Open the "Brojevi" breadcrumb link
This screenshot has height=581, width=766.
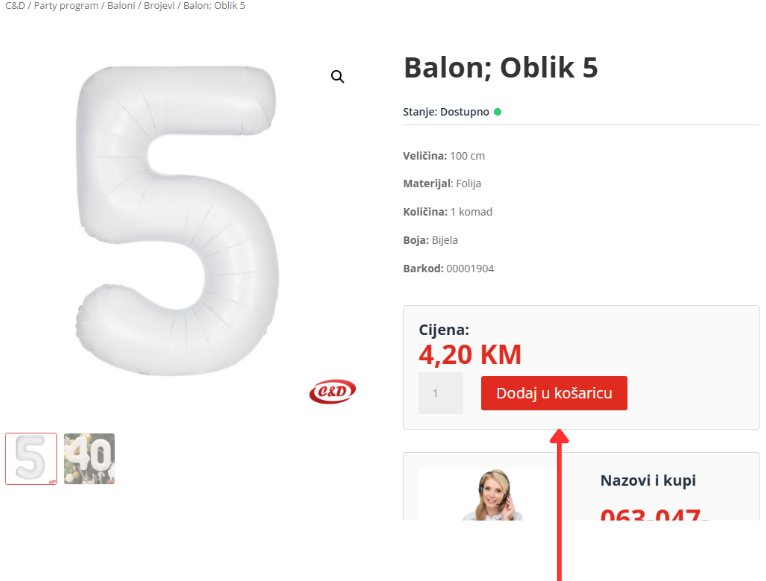160,6
